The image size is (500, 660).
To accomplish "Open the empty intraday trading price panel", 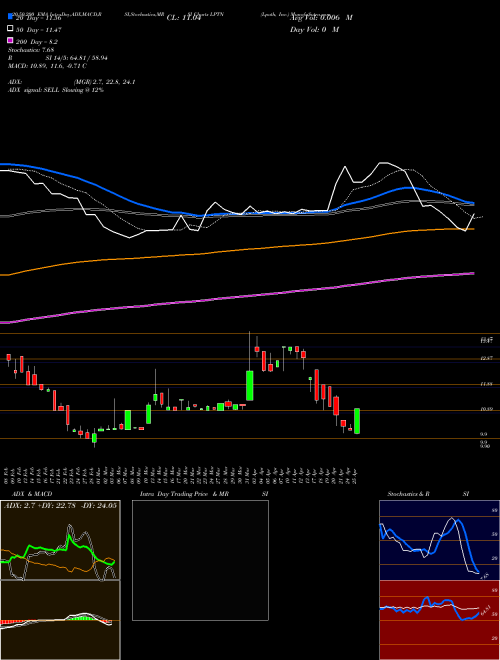I will coord(200,560).
